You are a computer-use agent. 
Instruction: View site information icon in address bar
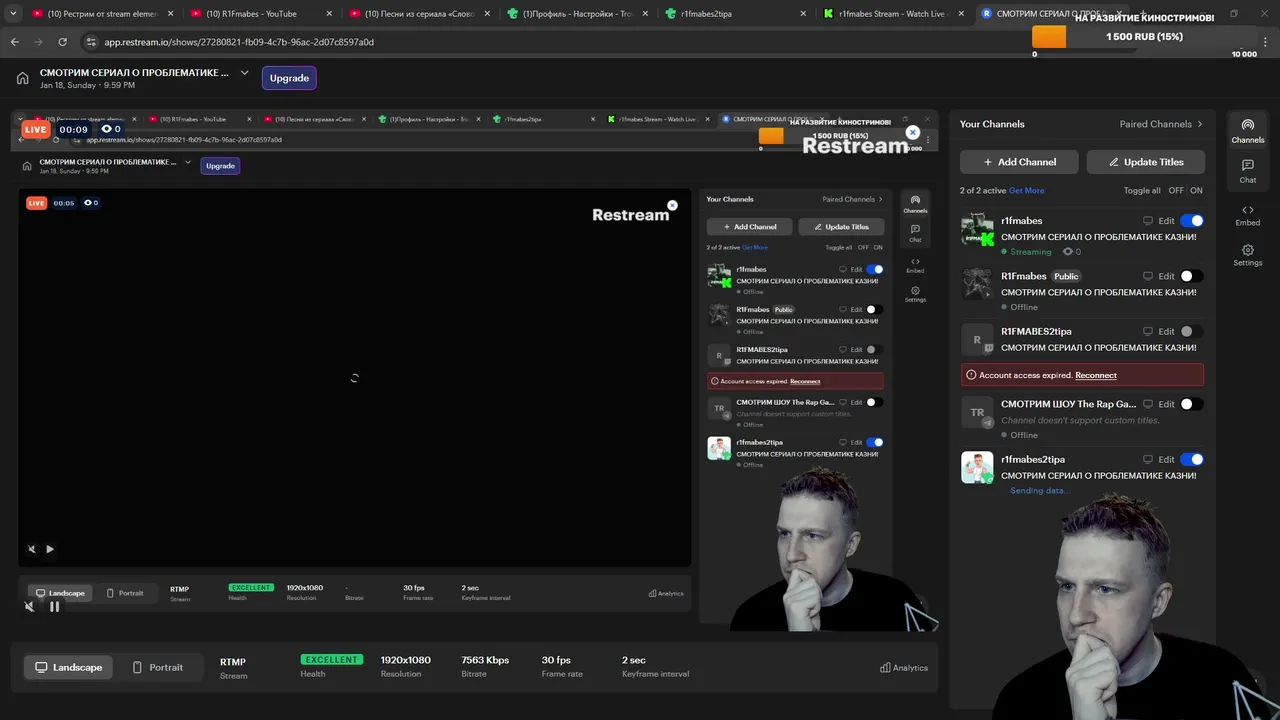(91, 42)
